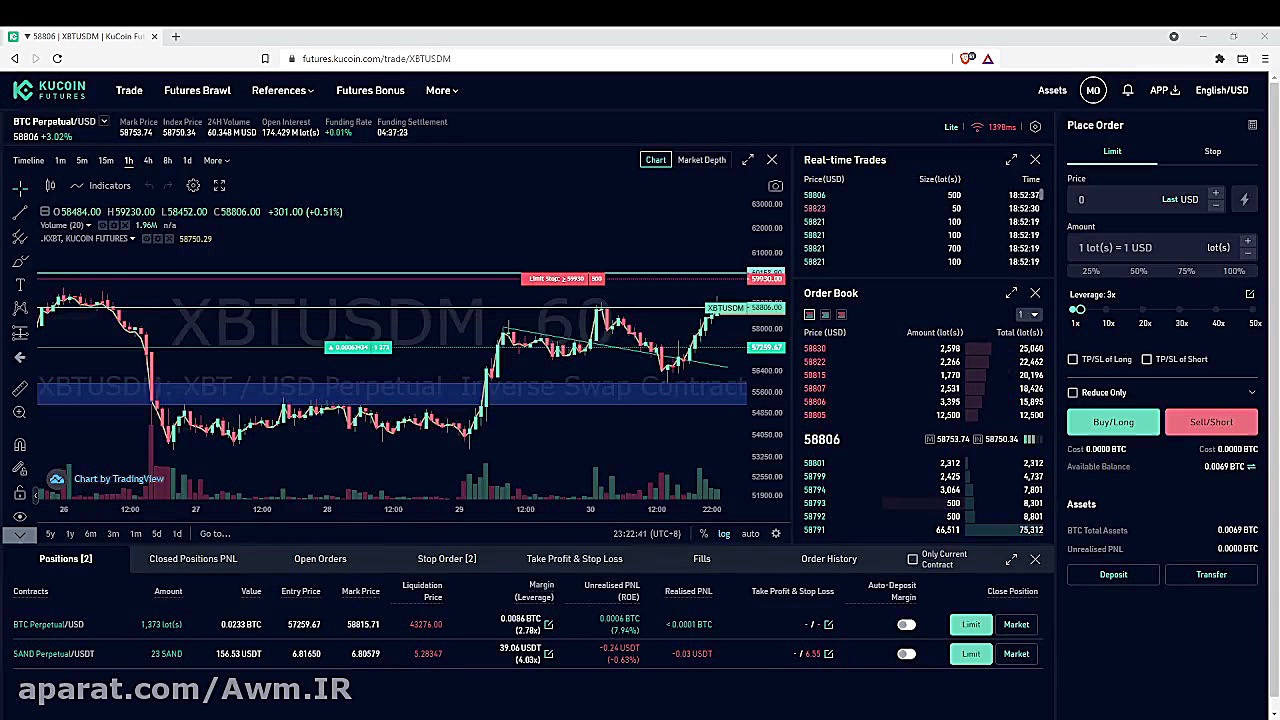Close SAND Perpetual position with Limit

(x=971, y=654)
